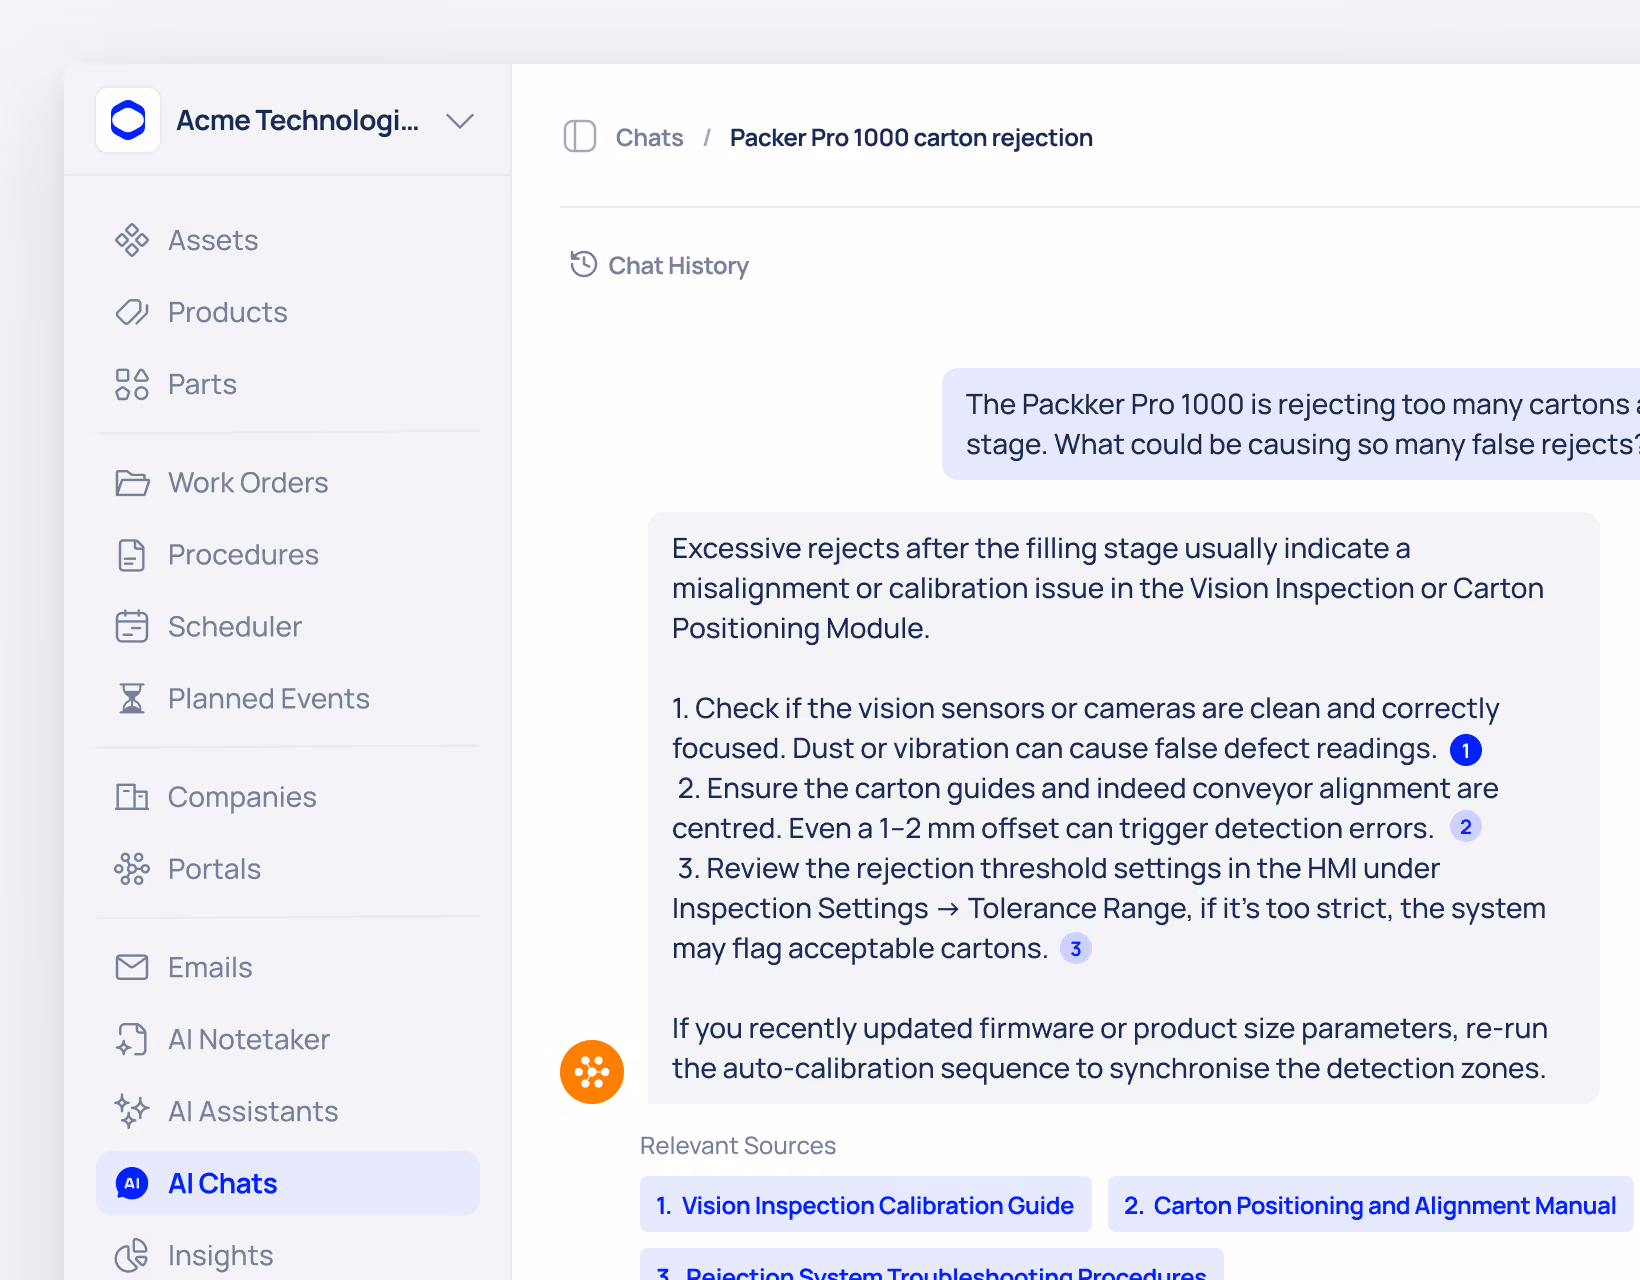This screenshot has width=1640, height=1280.
Task: Expand the Acme Technologies workspace dropdown chevron
Action: (x=460, y=121)
